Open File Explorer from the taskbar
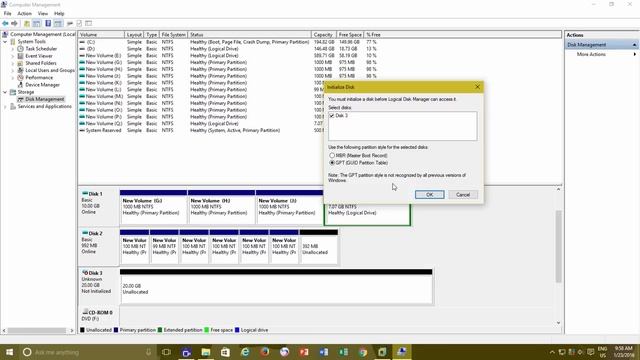Image resolution: width=640 pixels, height=360 pixels. 206,352
